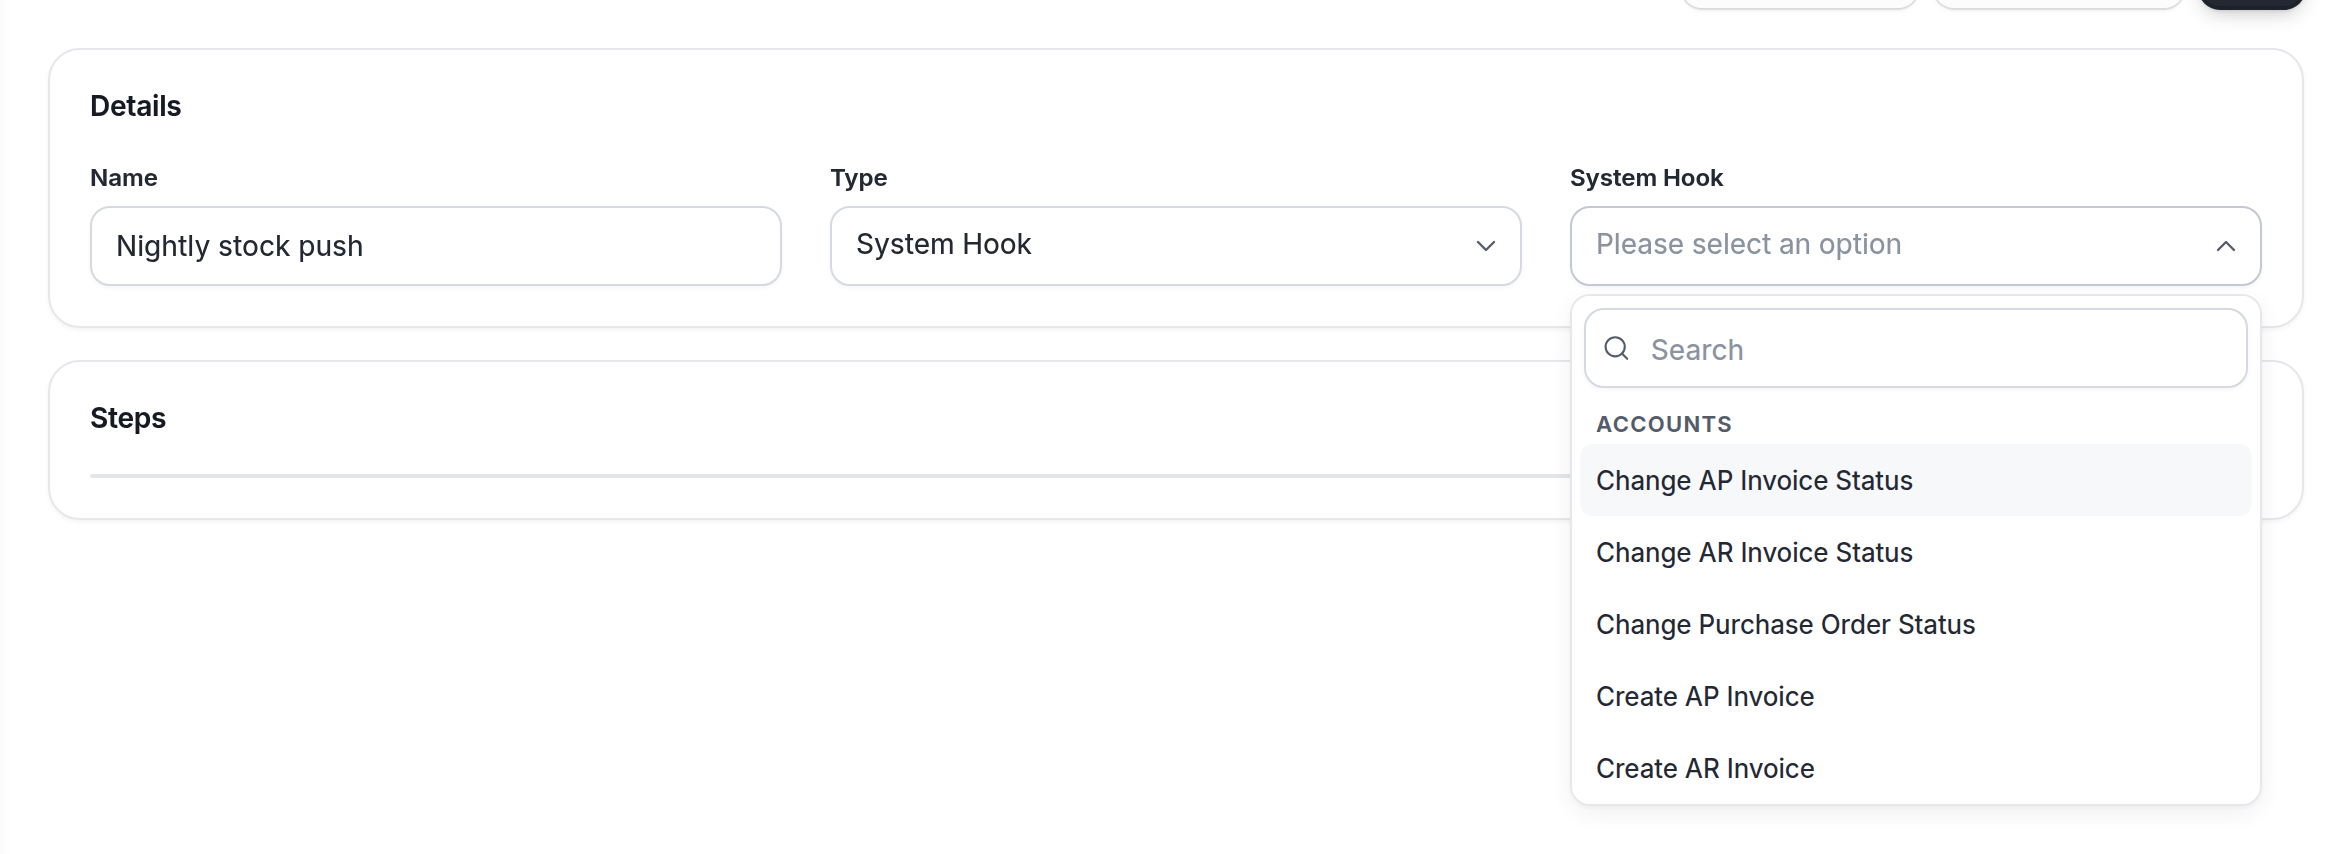Open the Type dropdown showing System Hook
This screenshot has width=2352, height=854.
point(1175,246)
